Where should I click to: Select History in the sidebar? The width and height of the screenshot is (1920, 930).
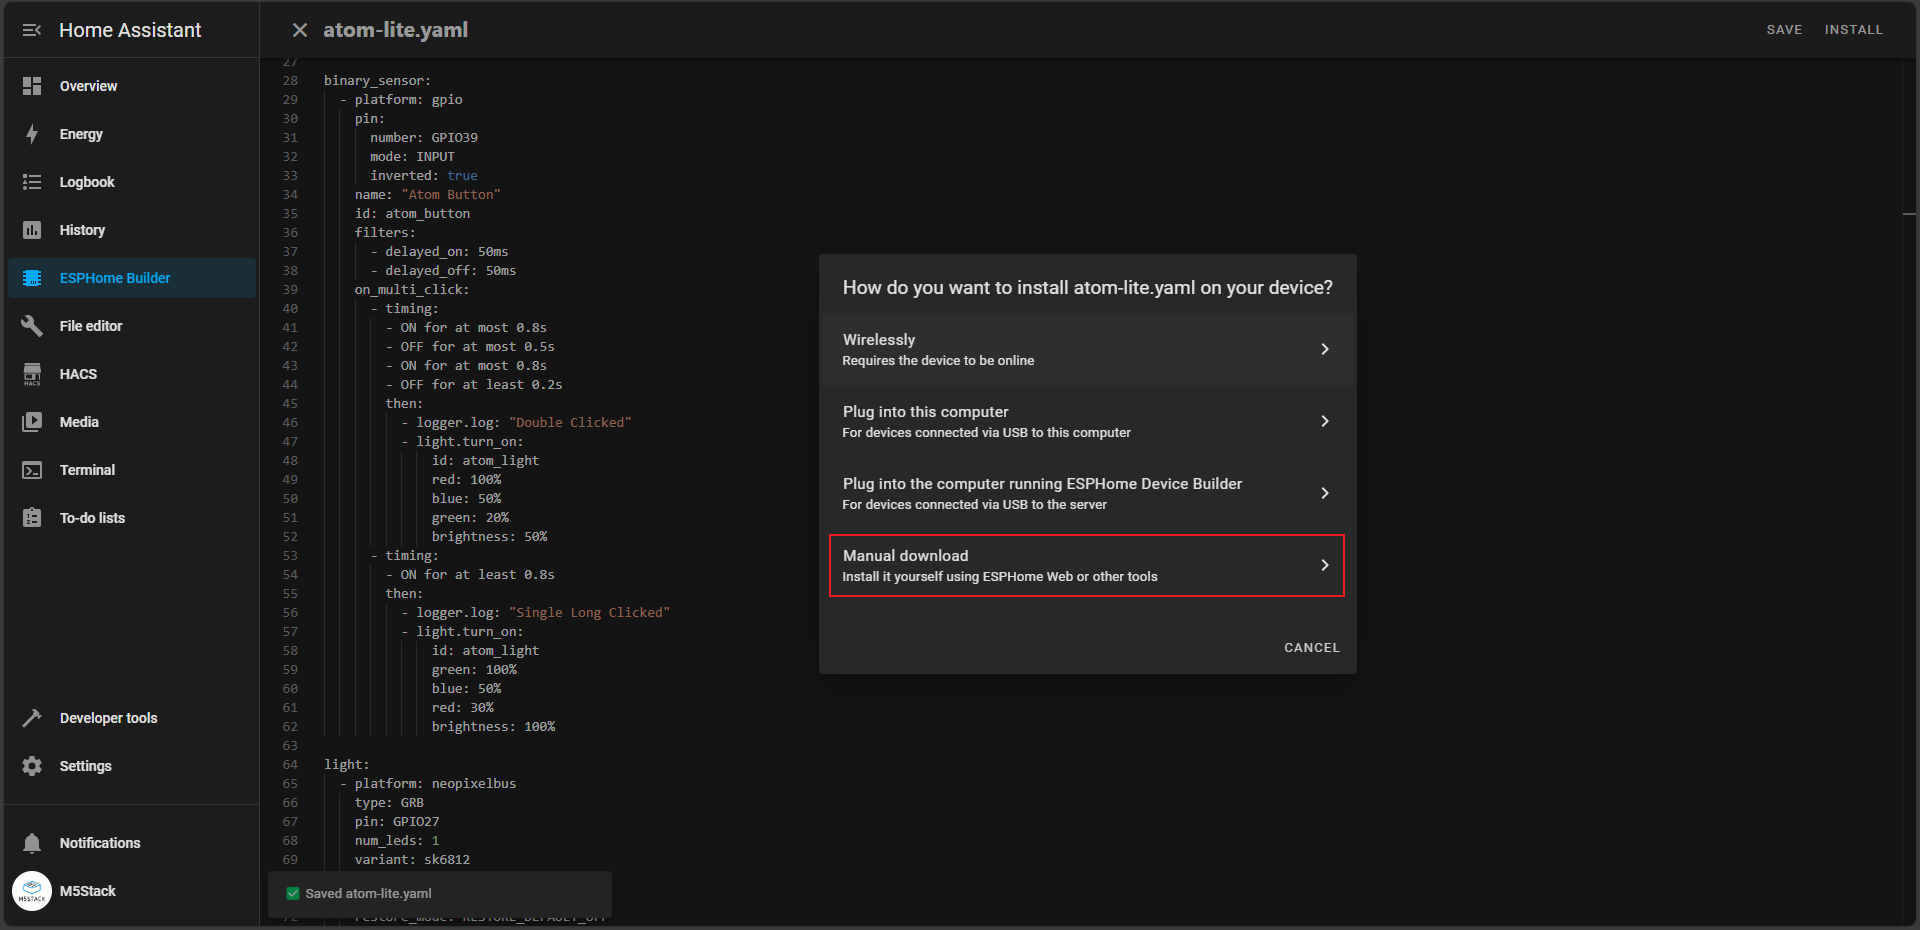(x=132, y=230)
